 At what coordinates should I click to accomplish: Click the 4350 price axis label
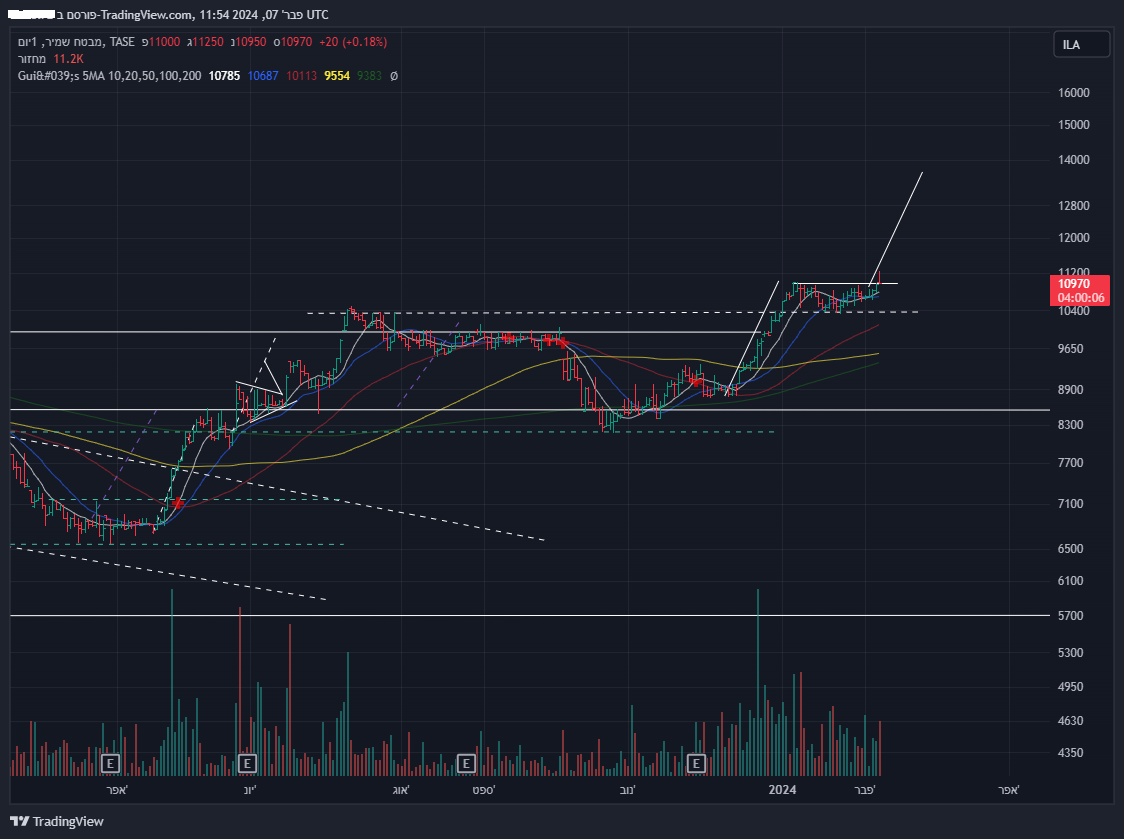[x=1071, y=753]
